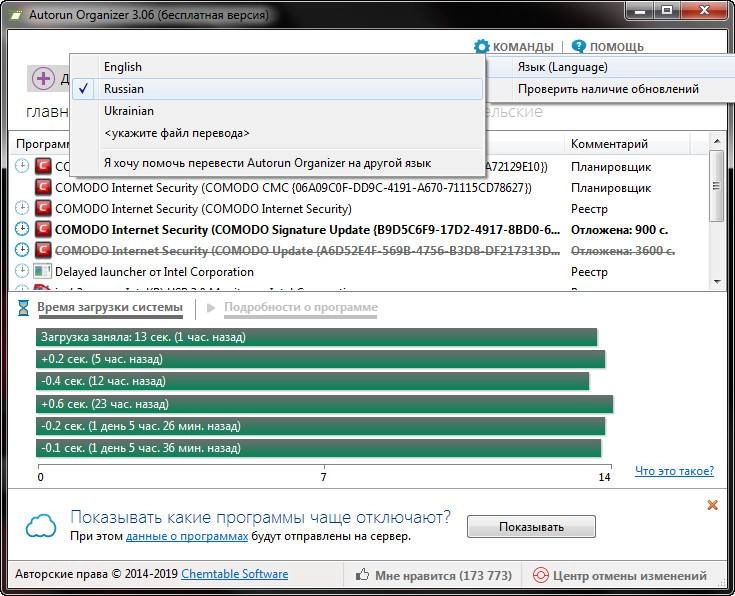Viewport: 735px width, 596px height.
Task: Select the COMODO CMC {06A09C0F row
Action: [x=359, y=188]
